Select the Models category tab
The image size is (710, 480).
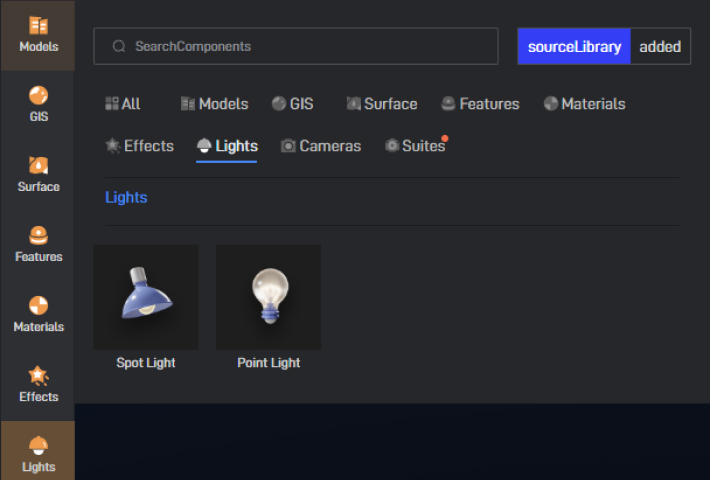[x=215, y=104]
